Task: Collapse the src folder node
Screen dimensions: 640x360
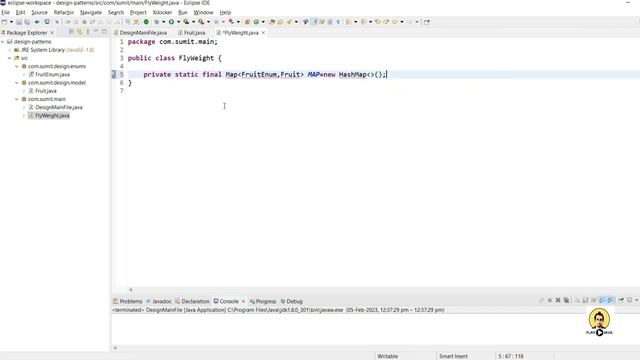Action: click(x=10, y=58)
